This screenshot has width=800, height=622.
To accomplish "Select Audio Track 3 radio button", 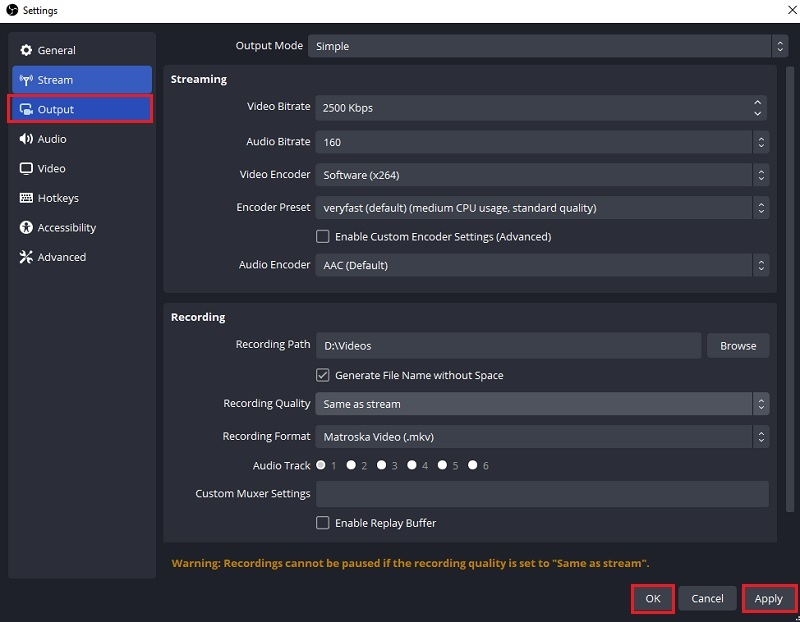I will [x=381, y=465].
